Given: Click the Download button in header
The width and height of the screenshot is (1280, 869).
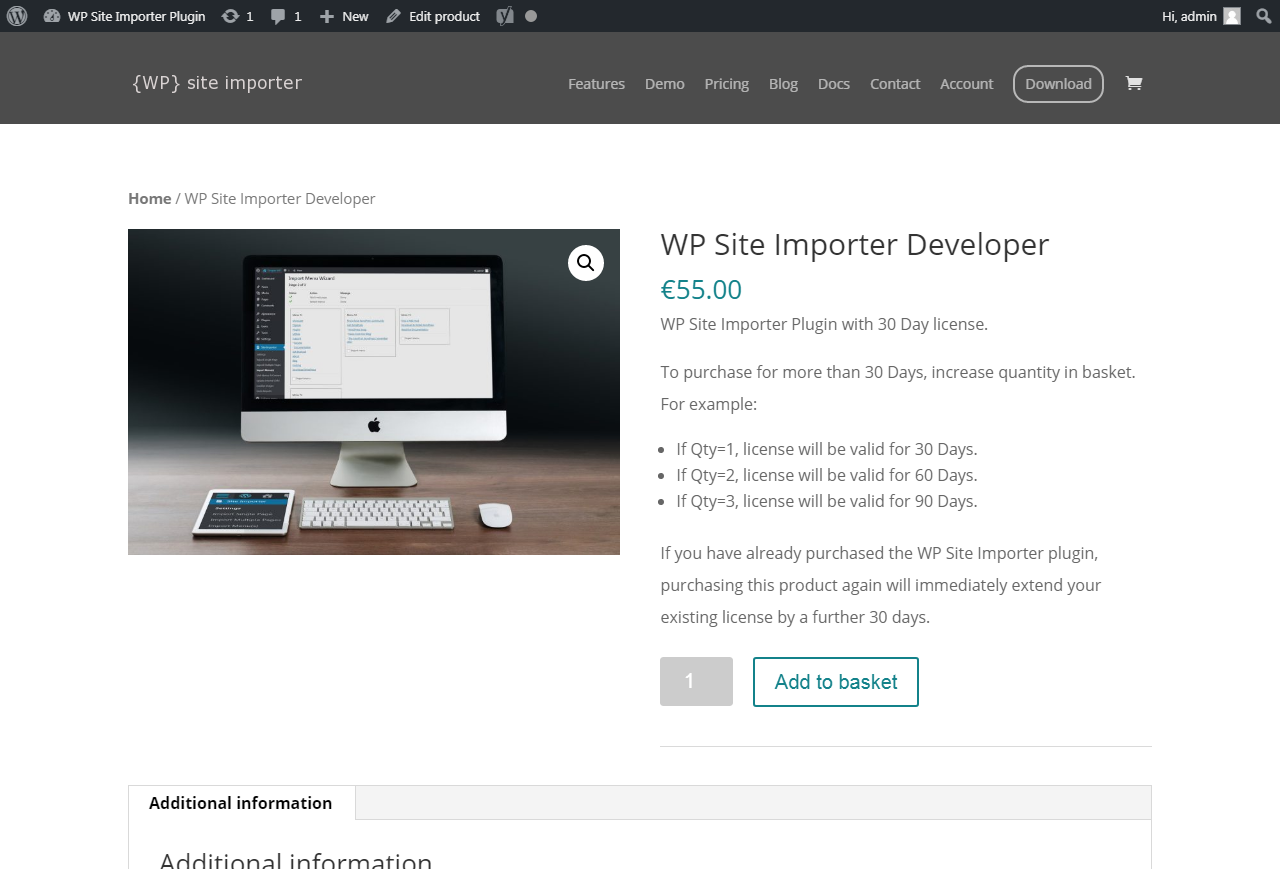Looking at the screenshot, I should (x=1058, y=84).
